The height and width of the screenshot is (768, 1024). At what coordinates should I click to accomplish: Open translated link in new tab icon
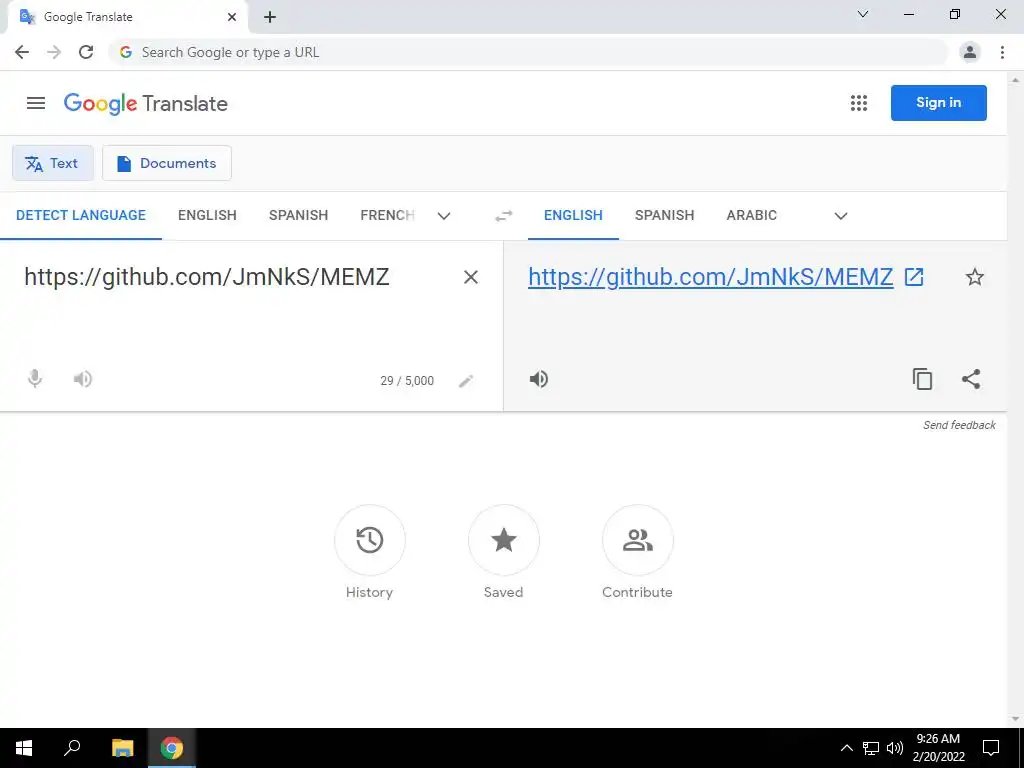[914, 277]
